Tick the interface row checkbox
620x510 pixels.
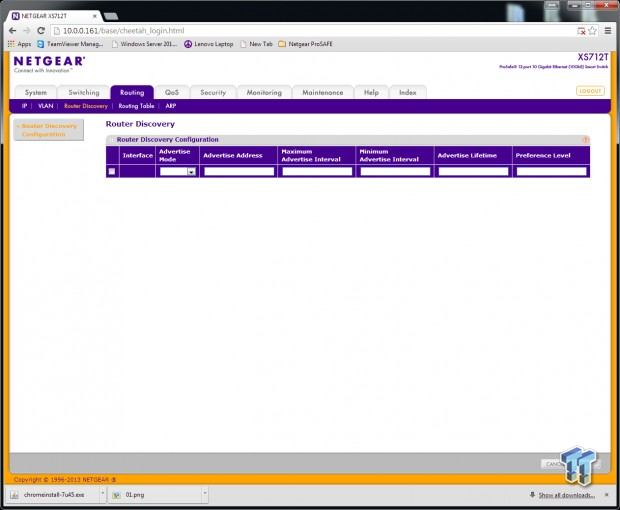click(x=112, y=171)
